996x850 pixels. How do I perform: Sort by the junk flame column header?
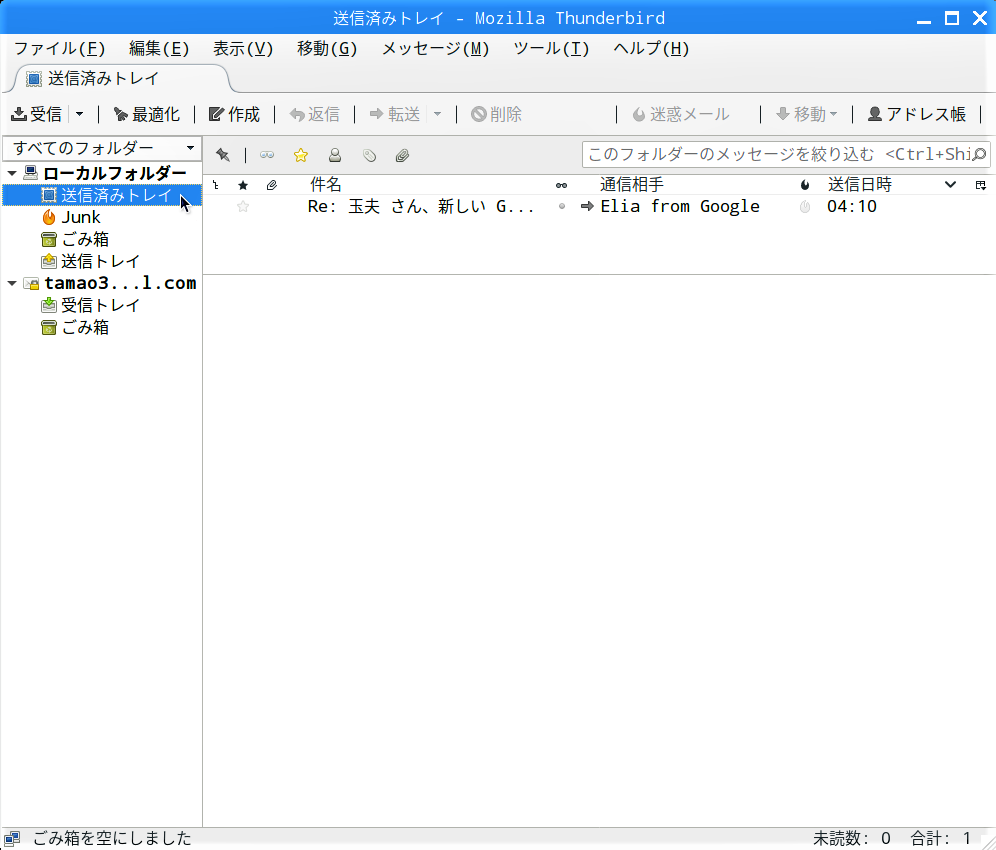pyautogui.click(x=805, y=185)
